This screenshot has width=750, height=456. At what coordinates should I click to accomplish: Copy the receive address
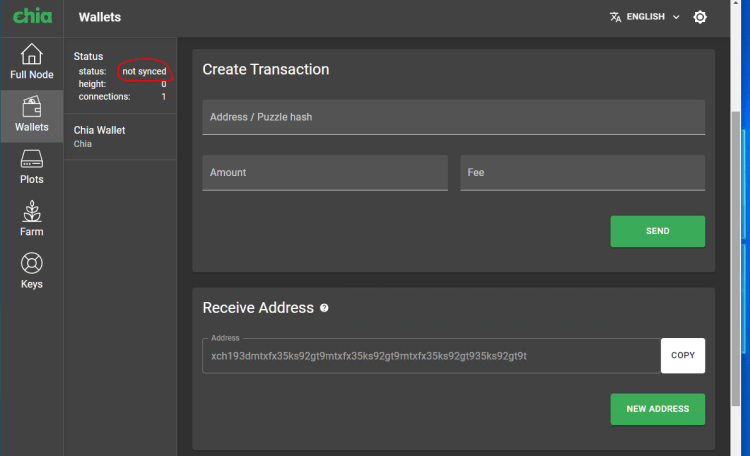[682, 355]
